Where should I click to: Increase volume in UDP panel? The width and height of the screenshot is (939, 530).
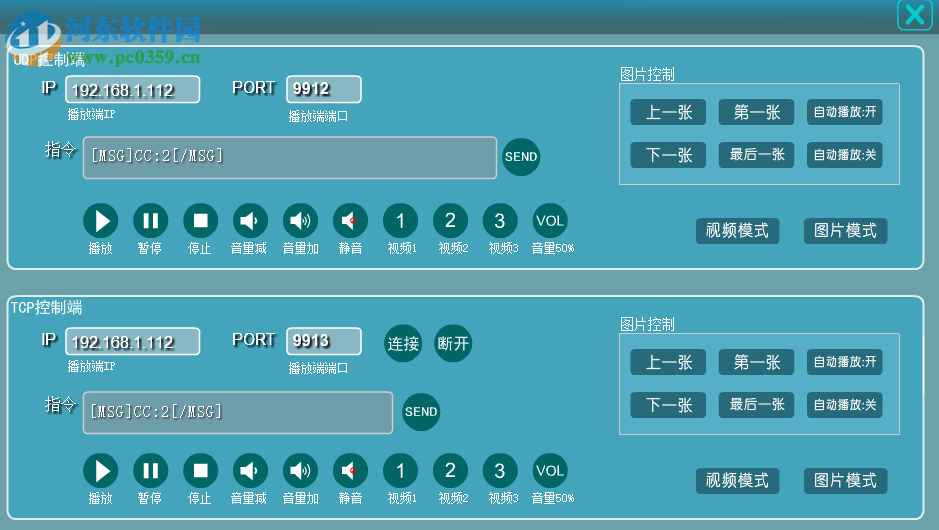click(300, 221)
